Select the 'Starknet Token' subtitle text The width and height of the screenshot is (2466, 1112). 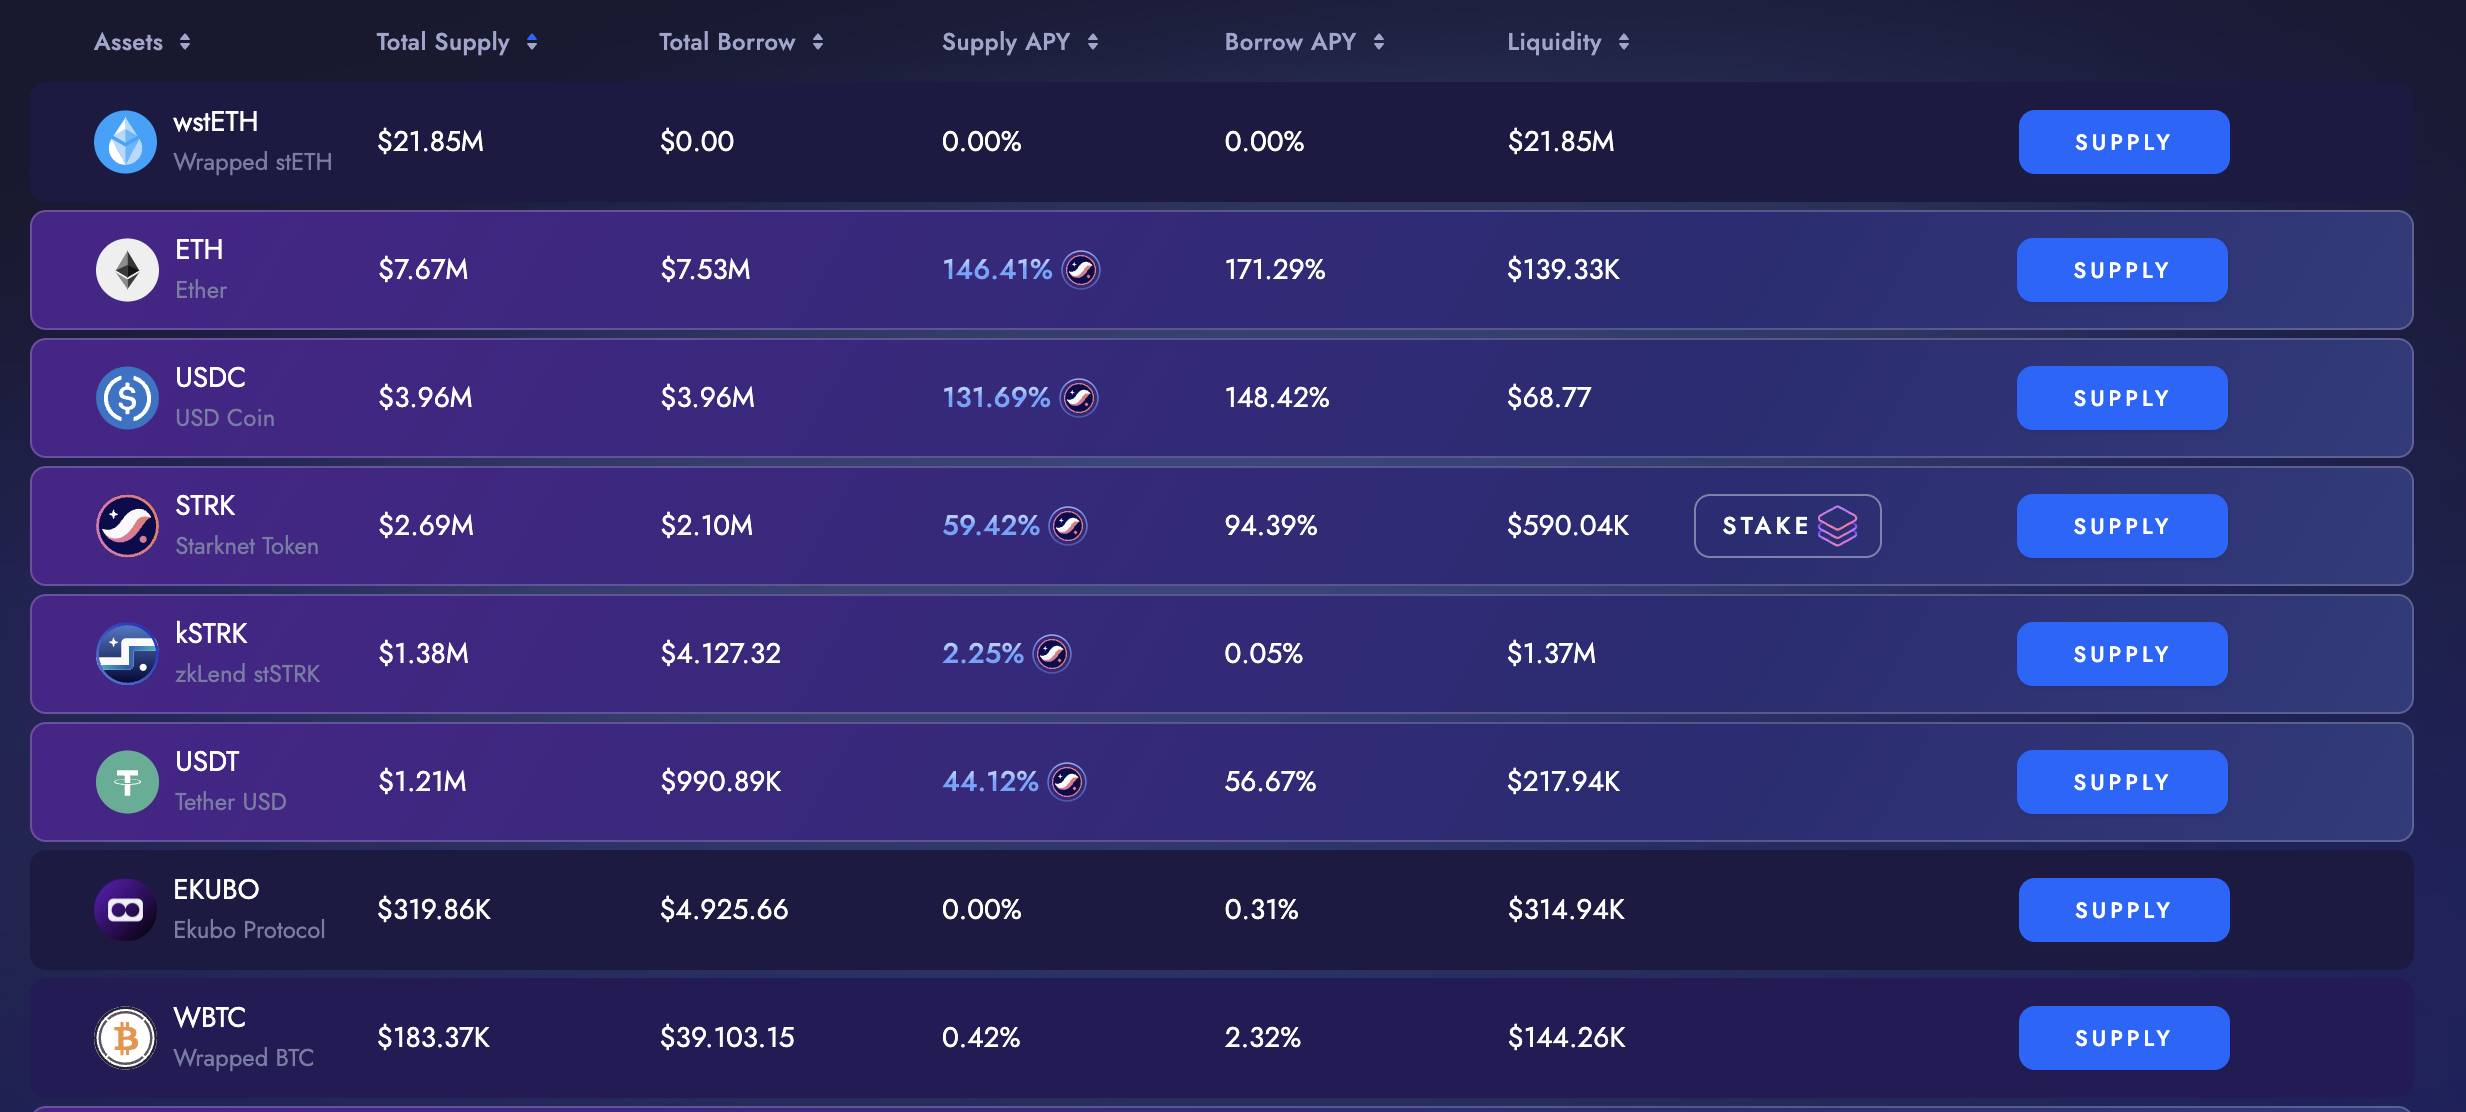[x=247, y=546]
